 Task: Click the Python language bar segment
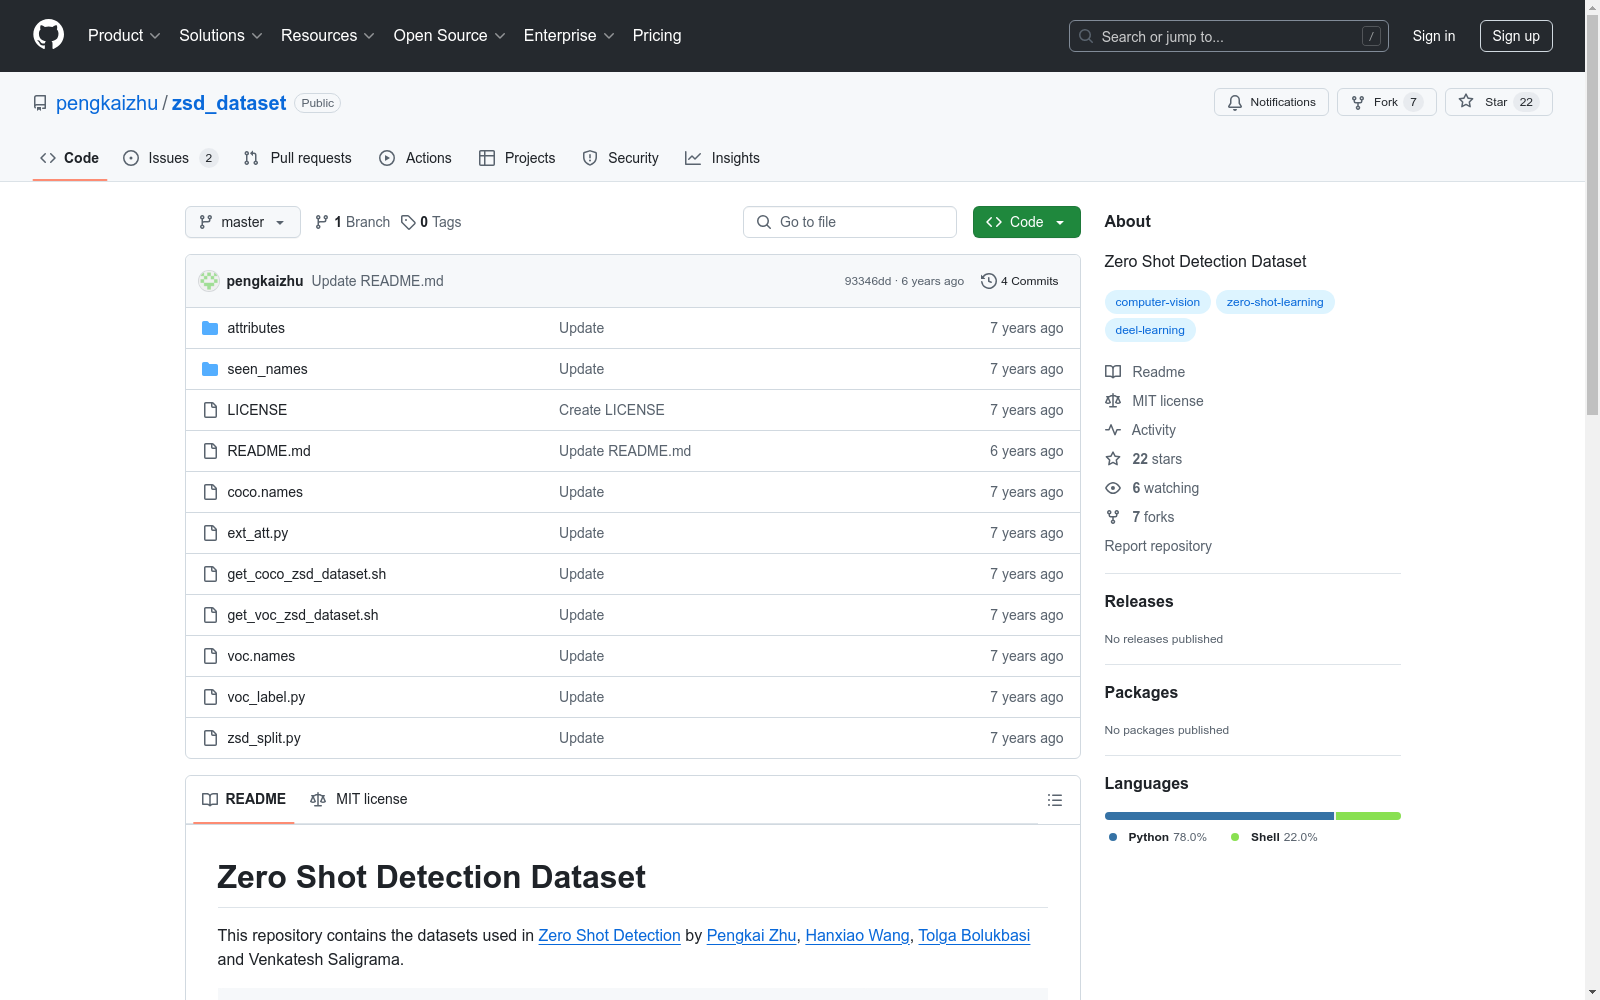1218,816
